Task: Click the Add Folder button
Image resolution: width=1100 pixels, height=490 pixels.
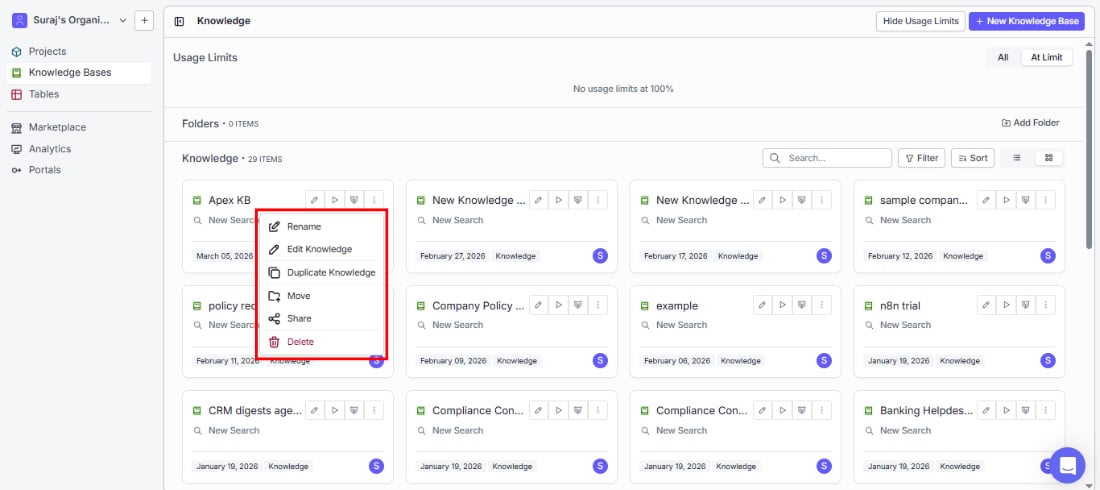Action: click(x=1030, y=123)
